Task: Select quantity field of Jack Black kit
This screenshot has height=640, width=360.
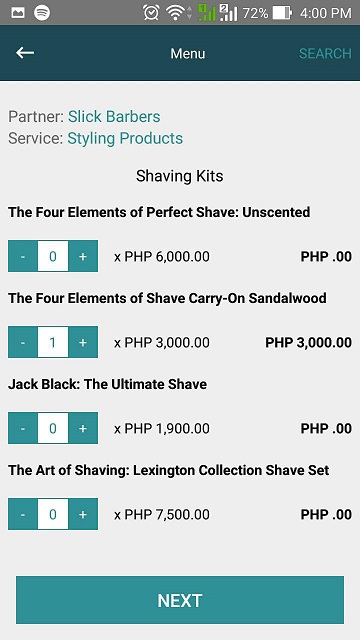Action: click(x=53, y=428)
